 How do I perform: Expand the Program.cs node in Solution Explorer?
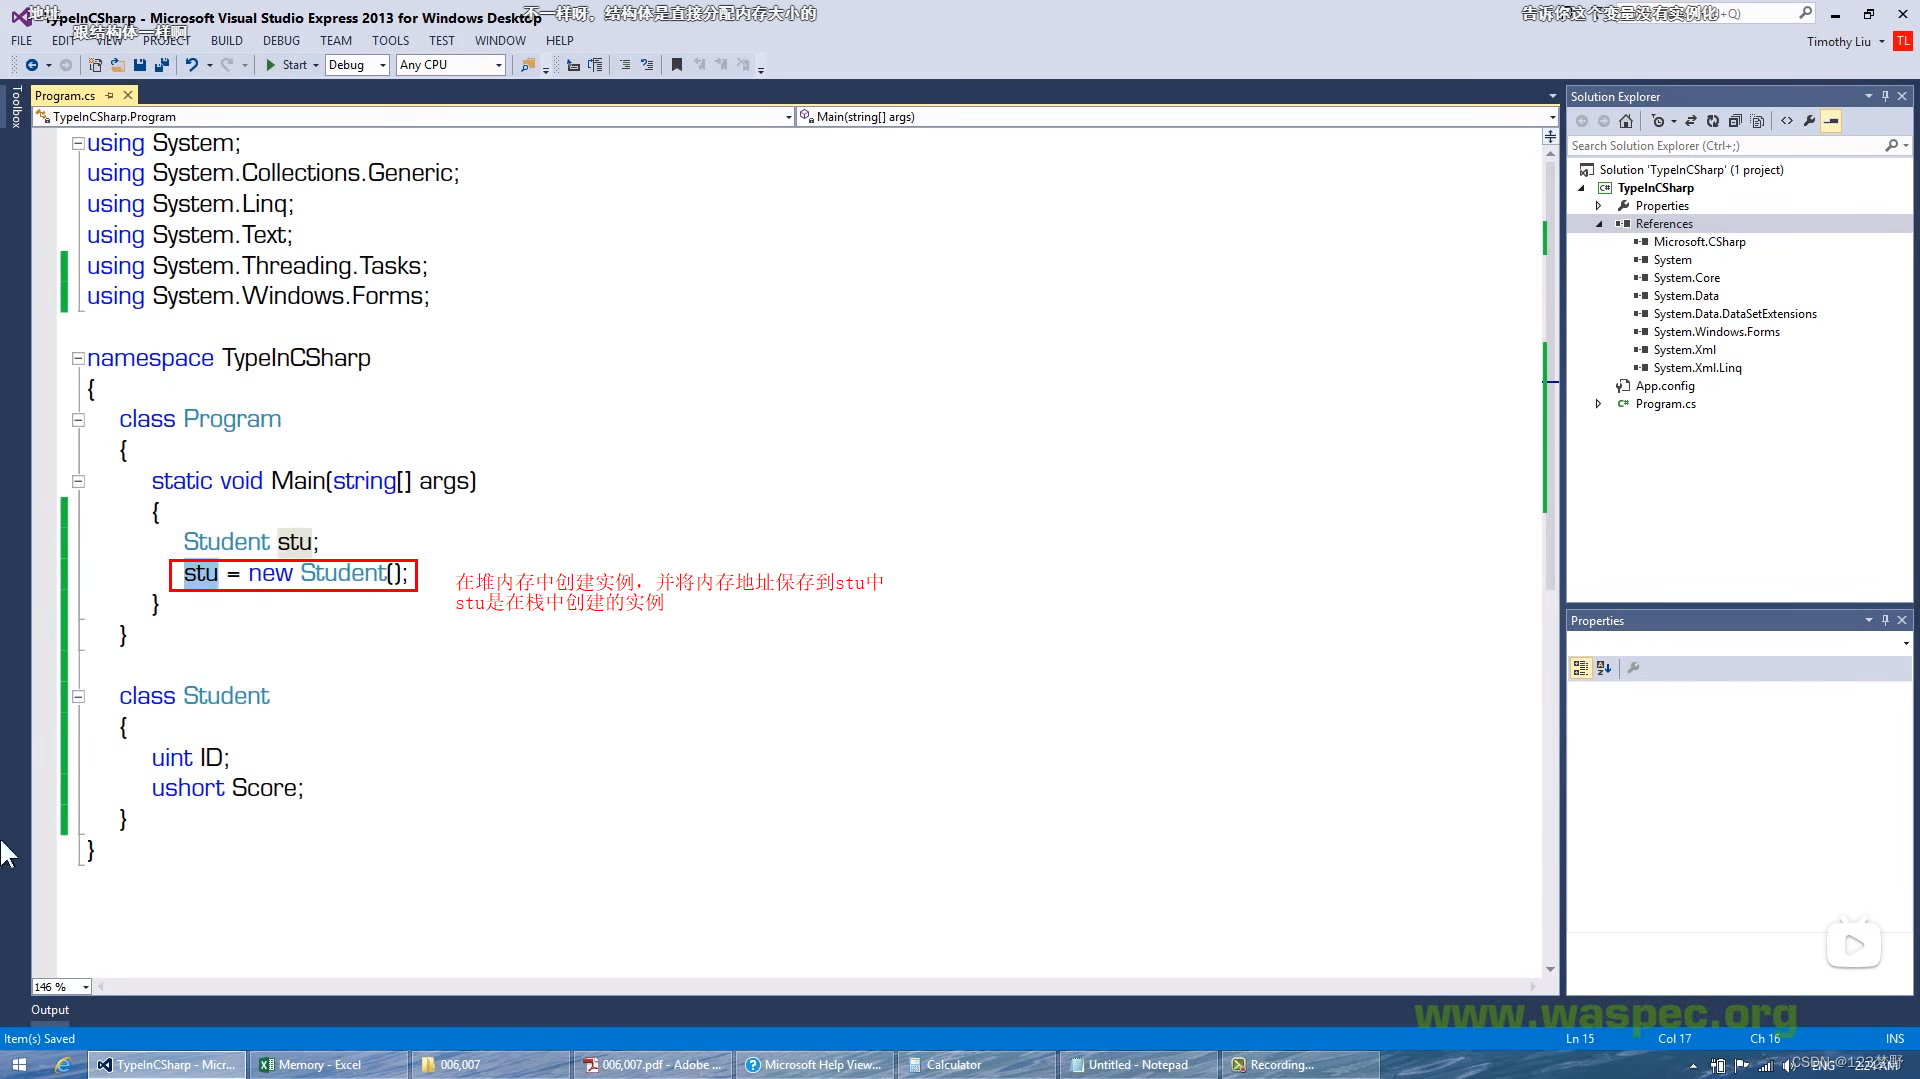point(1599,404)
